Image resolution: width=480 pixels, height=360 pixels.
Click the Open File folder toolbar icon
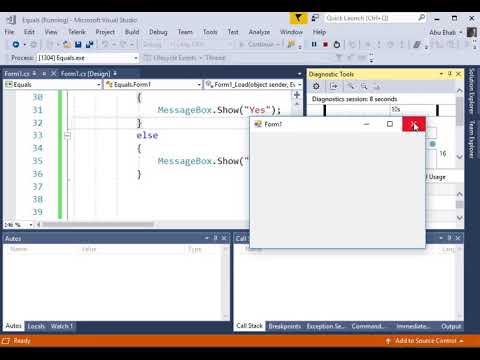click(x=67, y=44)
